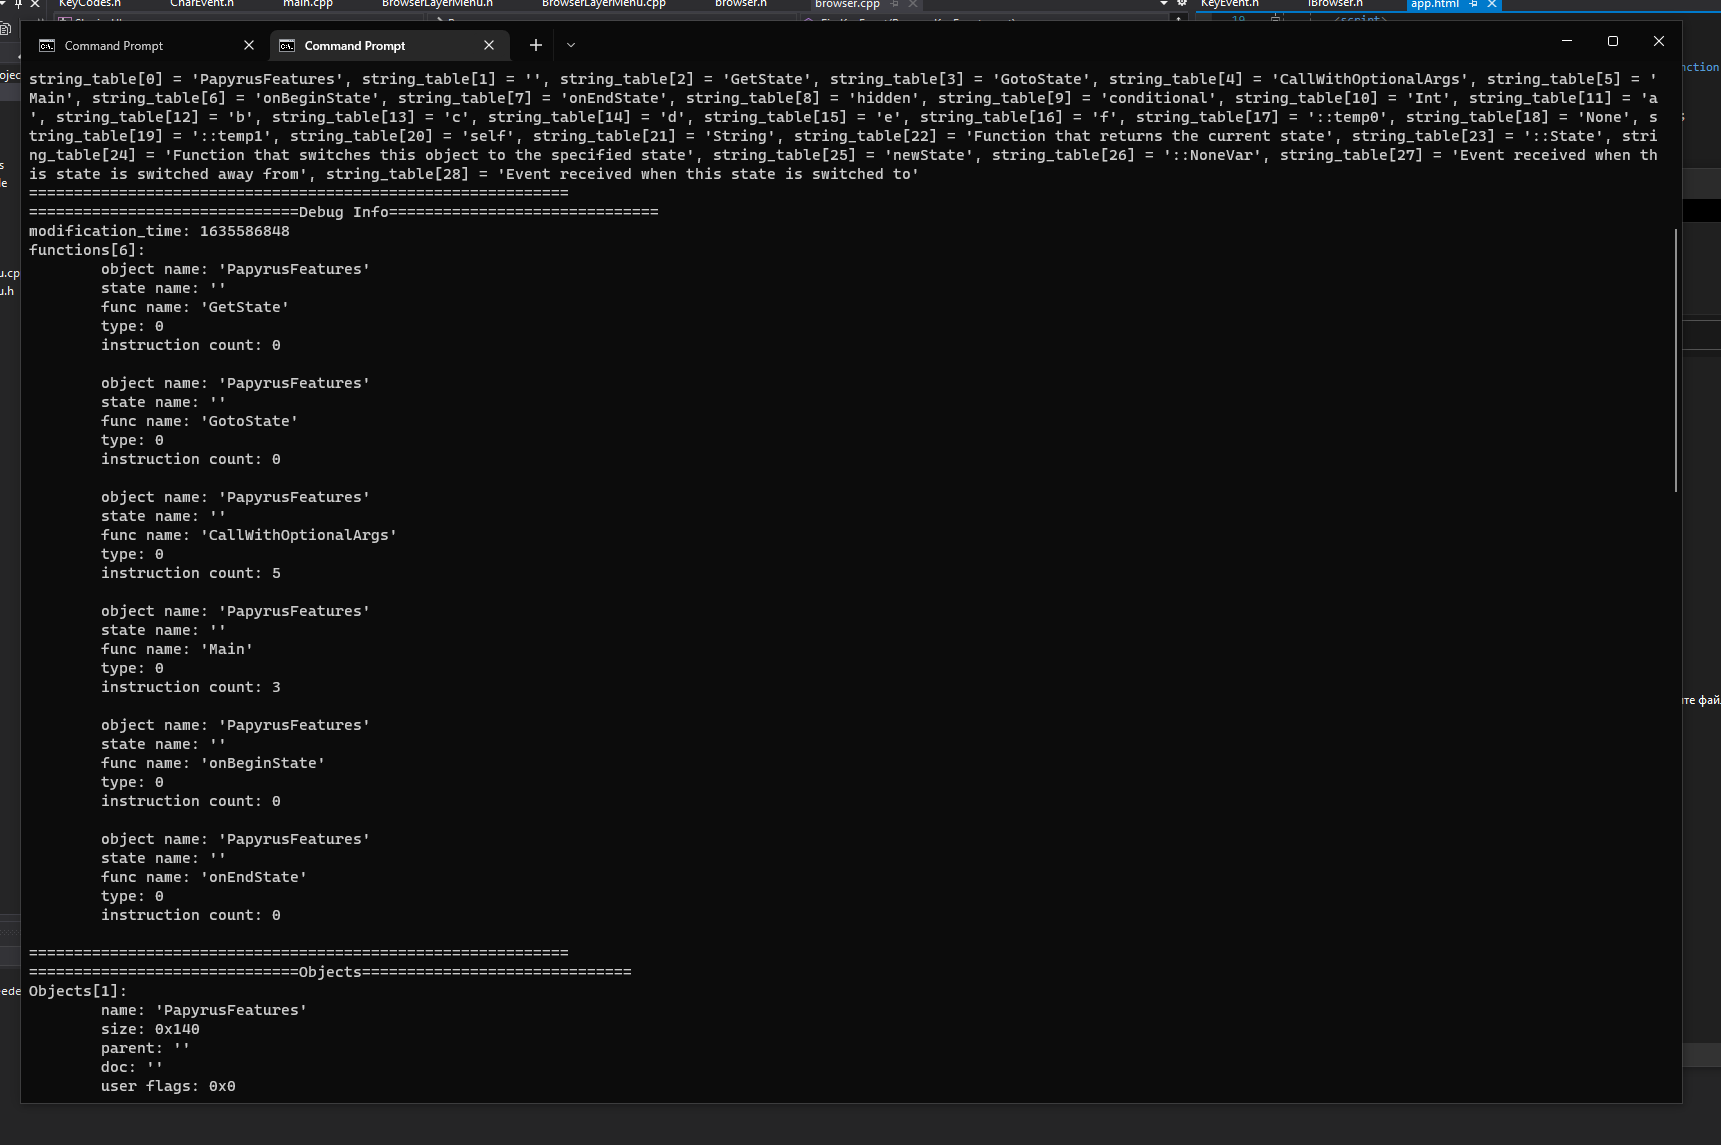Click the 'instruction count: 5' line
The image size is (1721, 1145).
[x=191, y=573]
